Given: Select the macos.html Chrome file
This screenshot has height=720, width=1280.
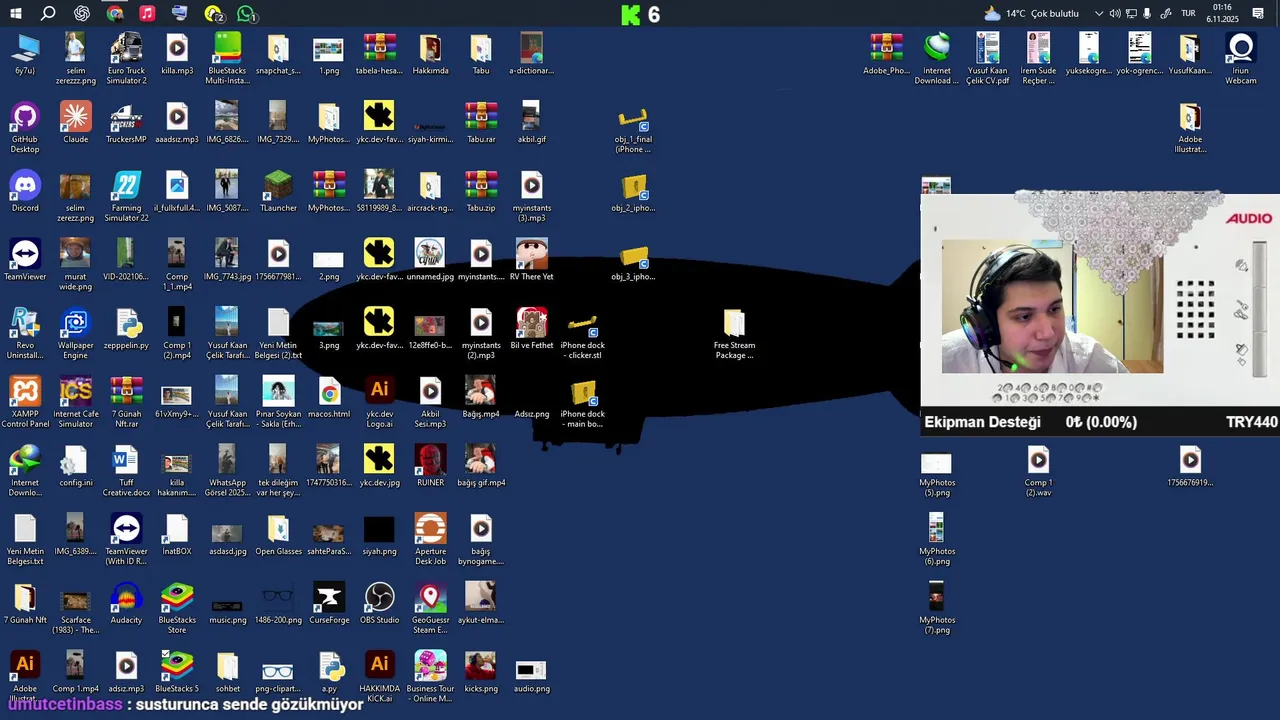Looking at the screenshot, I should click(x=329, y=398).
